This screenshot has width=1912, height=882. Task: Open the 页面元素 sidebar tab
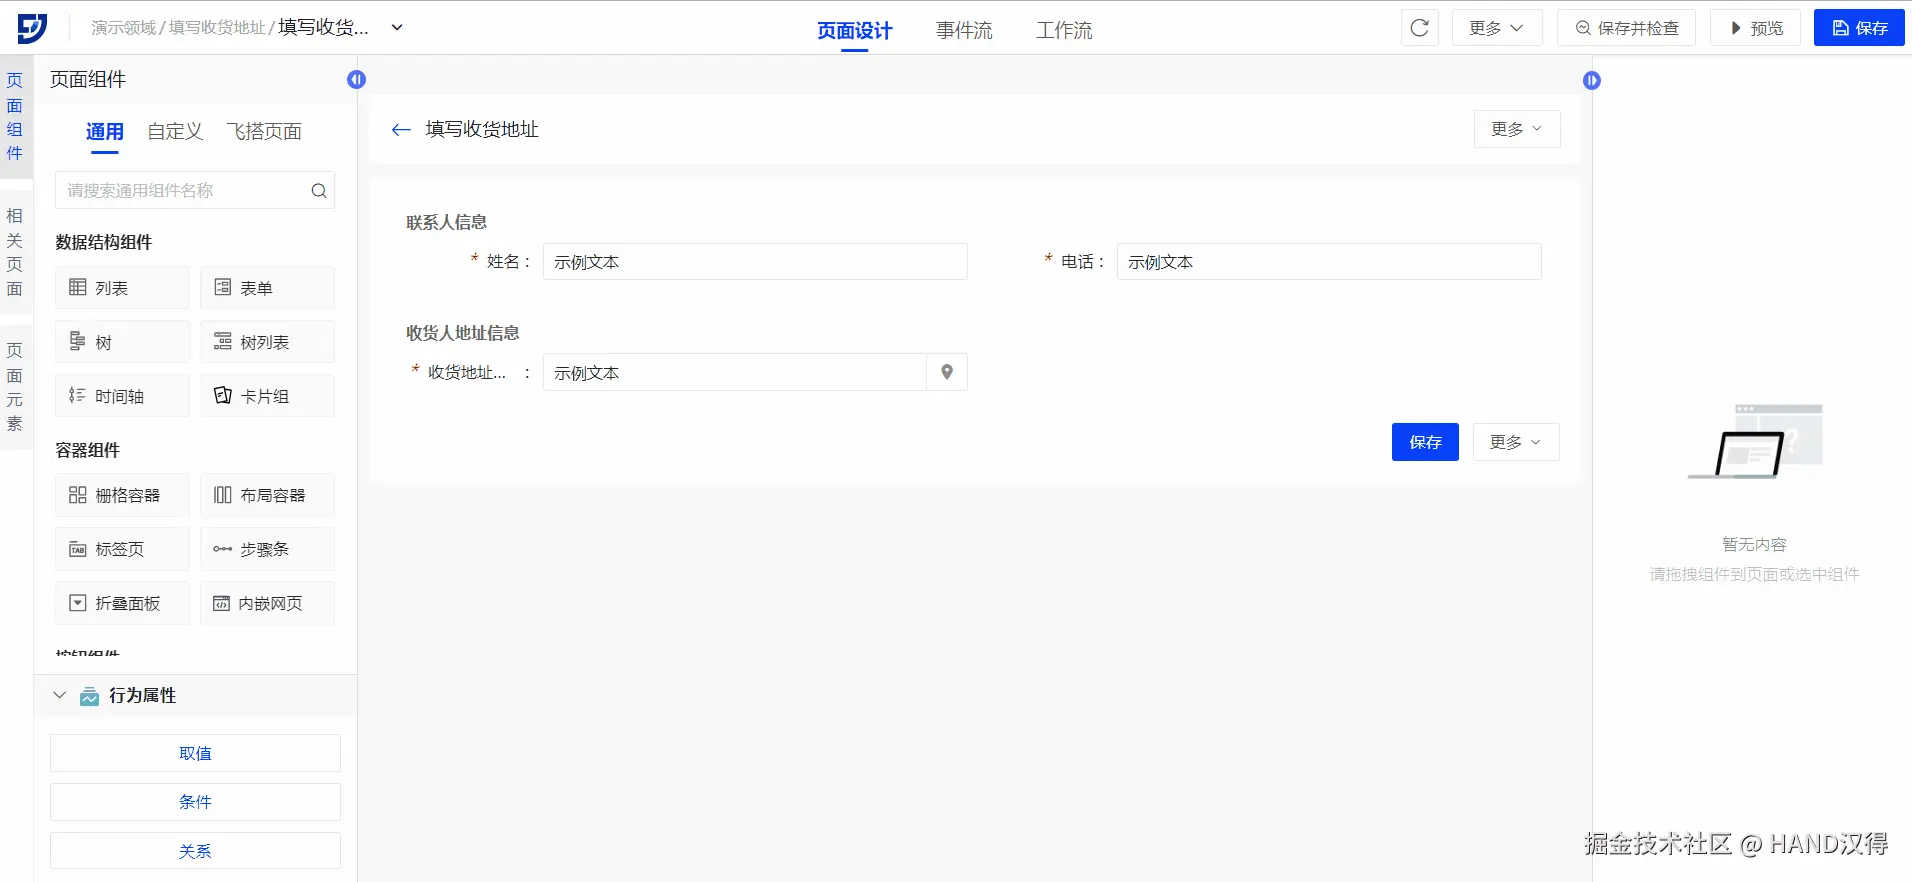(x=15, y=386)
